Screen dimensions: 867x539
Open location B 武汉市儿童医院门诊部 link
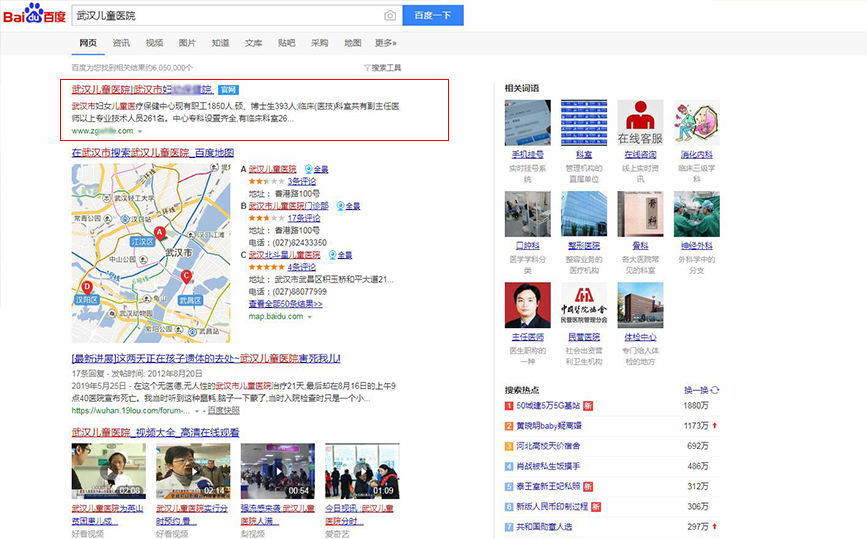288,206
